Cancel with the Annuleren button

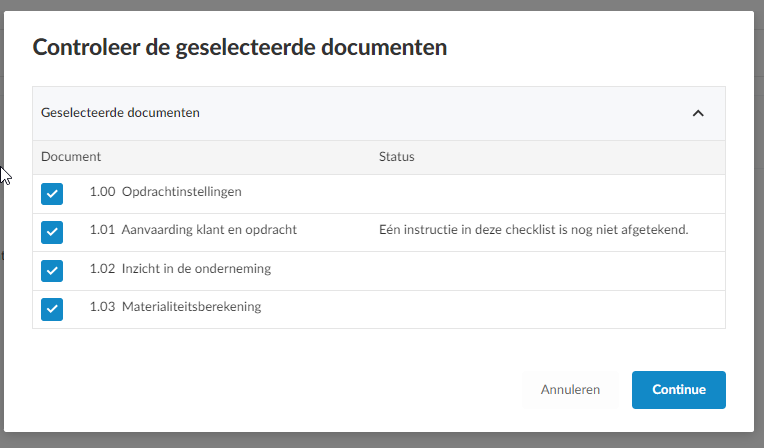pos(570,390)
